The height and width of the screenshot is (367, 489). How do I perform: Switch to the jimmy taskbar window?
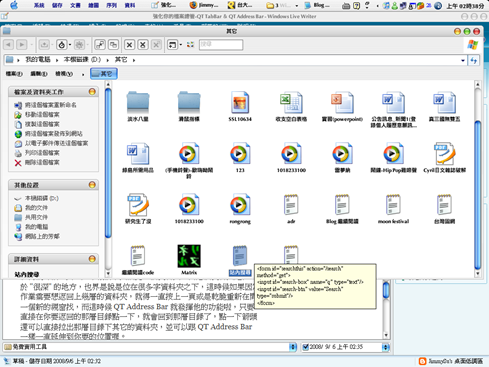pos(204,5)
